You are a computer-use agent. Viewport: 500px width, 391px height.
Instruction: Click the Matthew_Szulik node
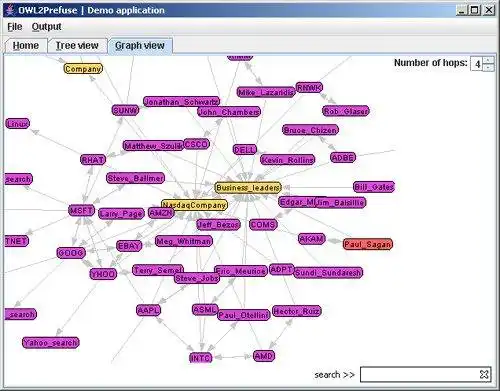(x=153, y=145)
